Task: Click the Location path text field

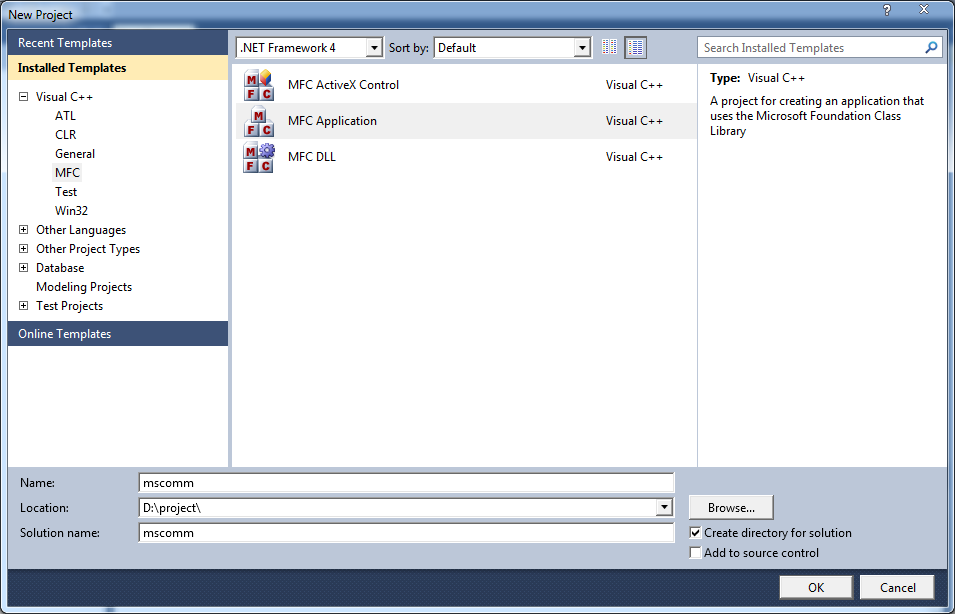Action: coord(398,507)
